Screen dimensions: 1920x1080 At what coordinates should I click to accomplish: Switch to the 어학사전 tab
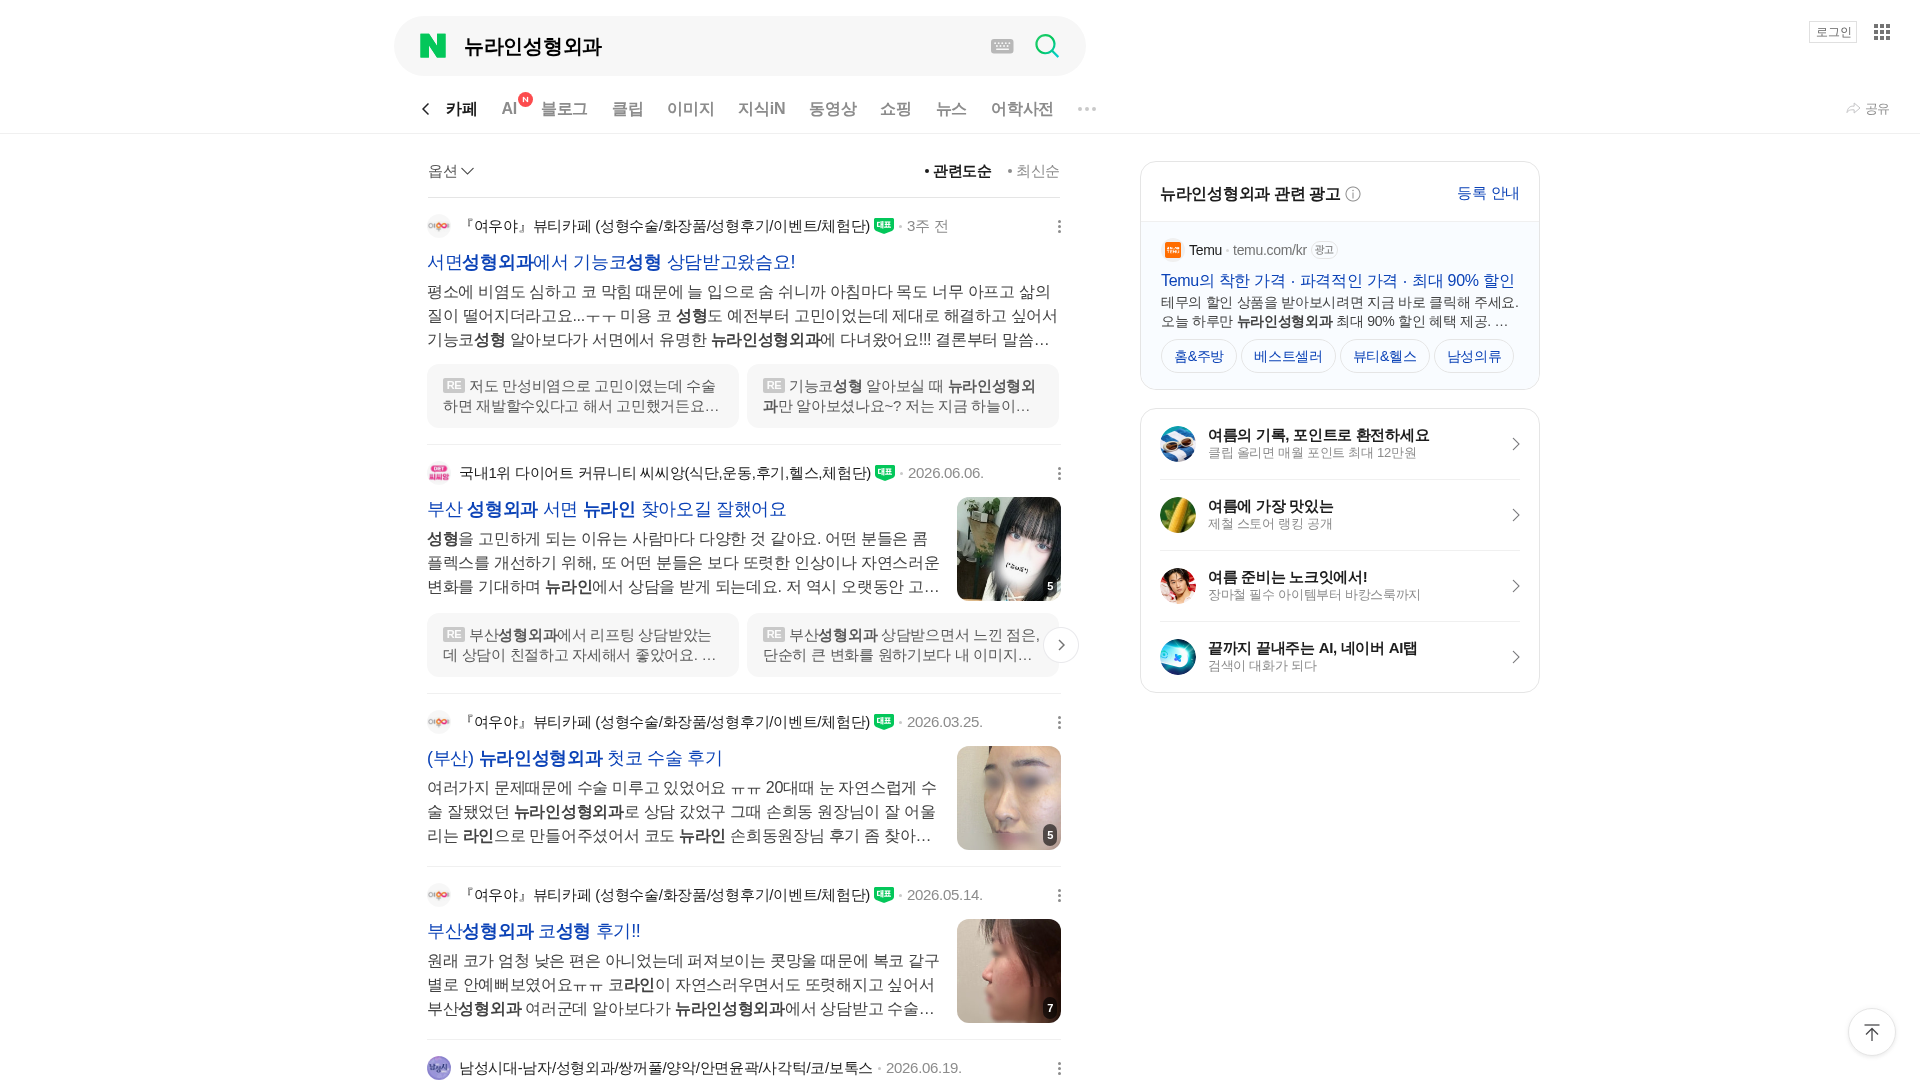(1022, 109)
